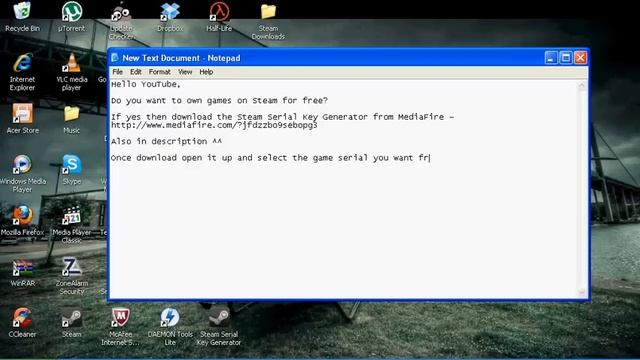Image resolution: width=640 pixels, height=360 pixels.
Task: Select the CCleaner desktop icon
Action: [x=22, y=323]
